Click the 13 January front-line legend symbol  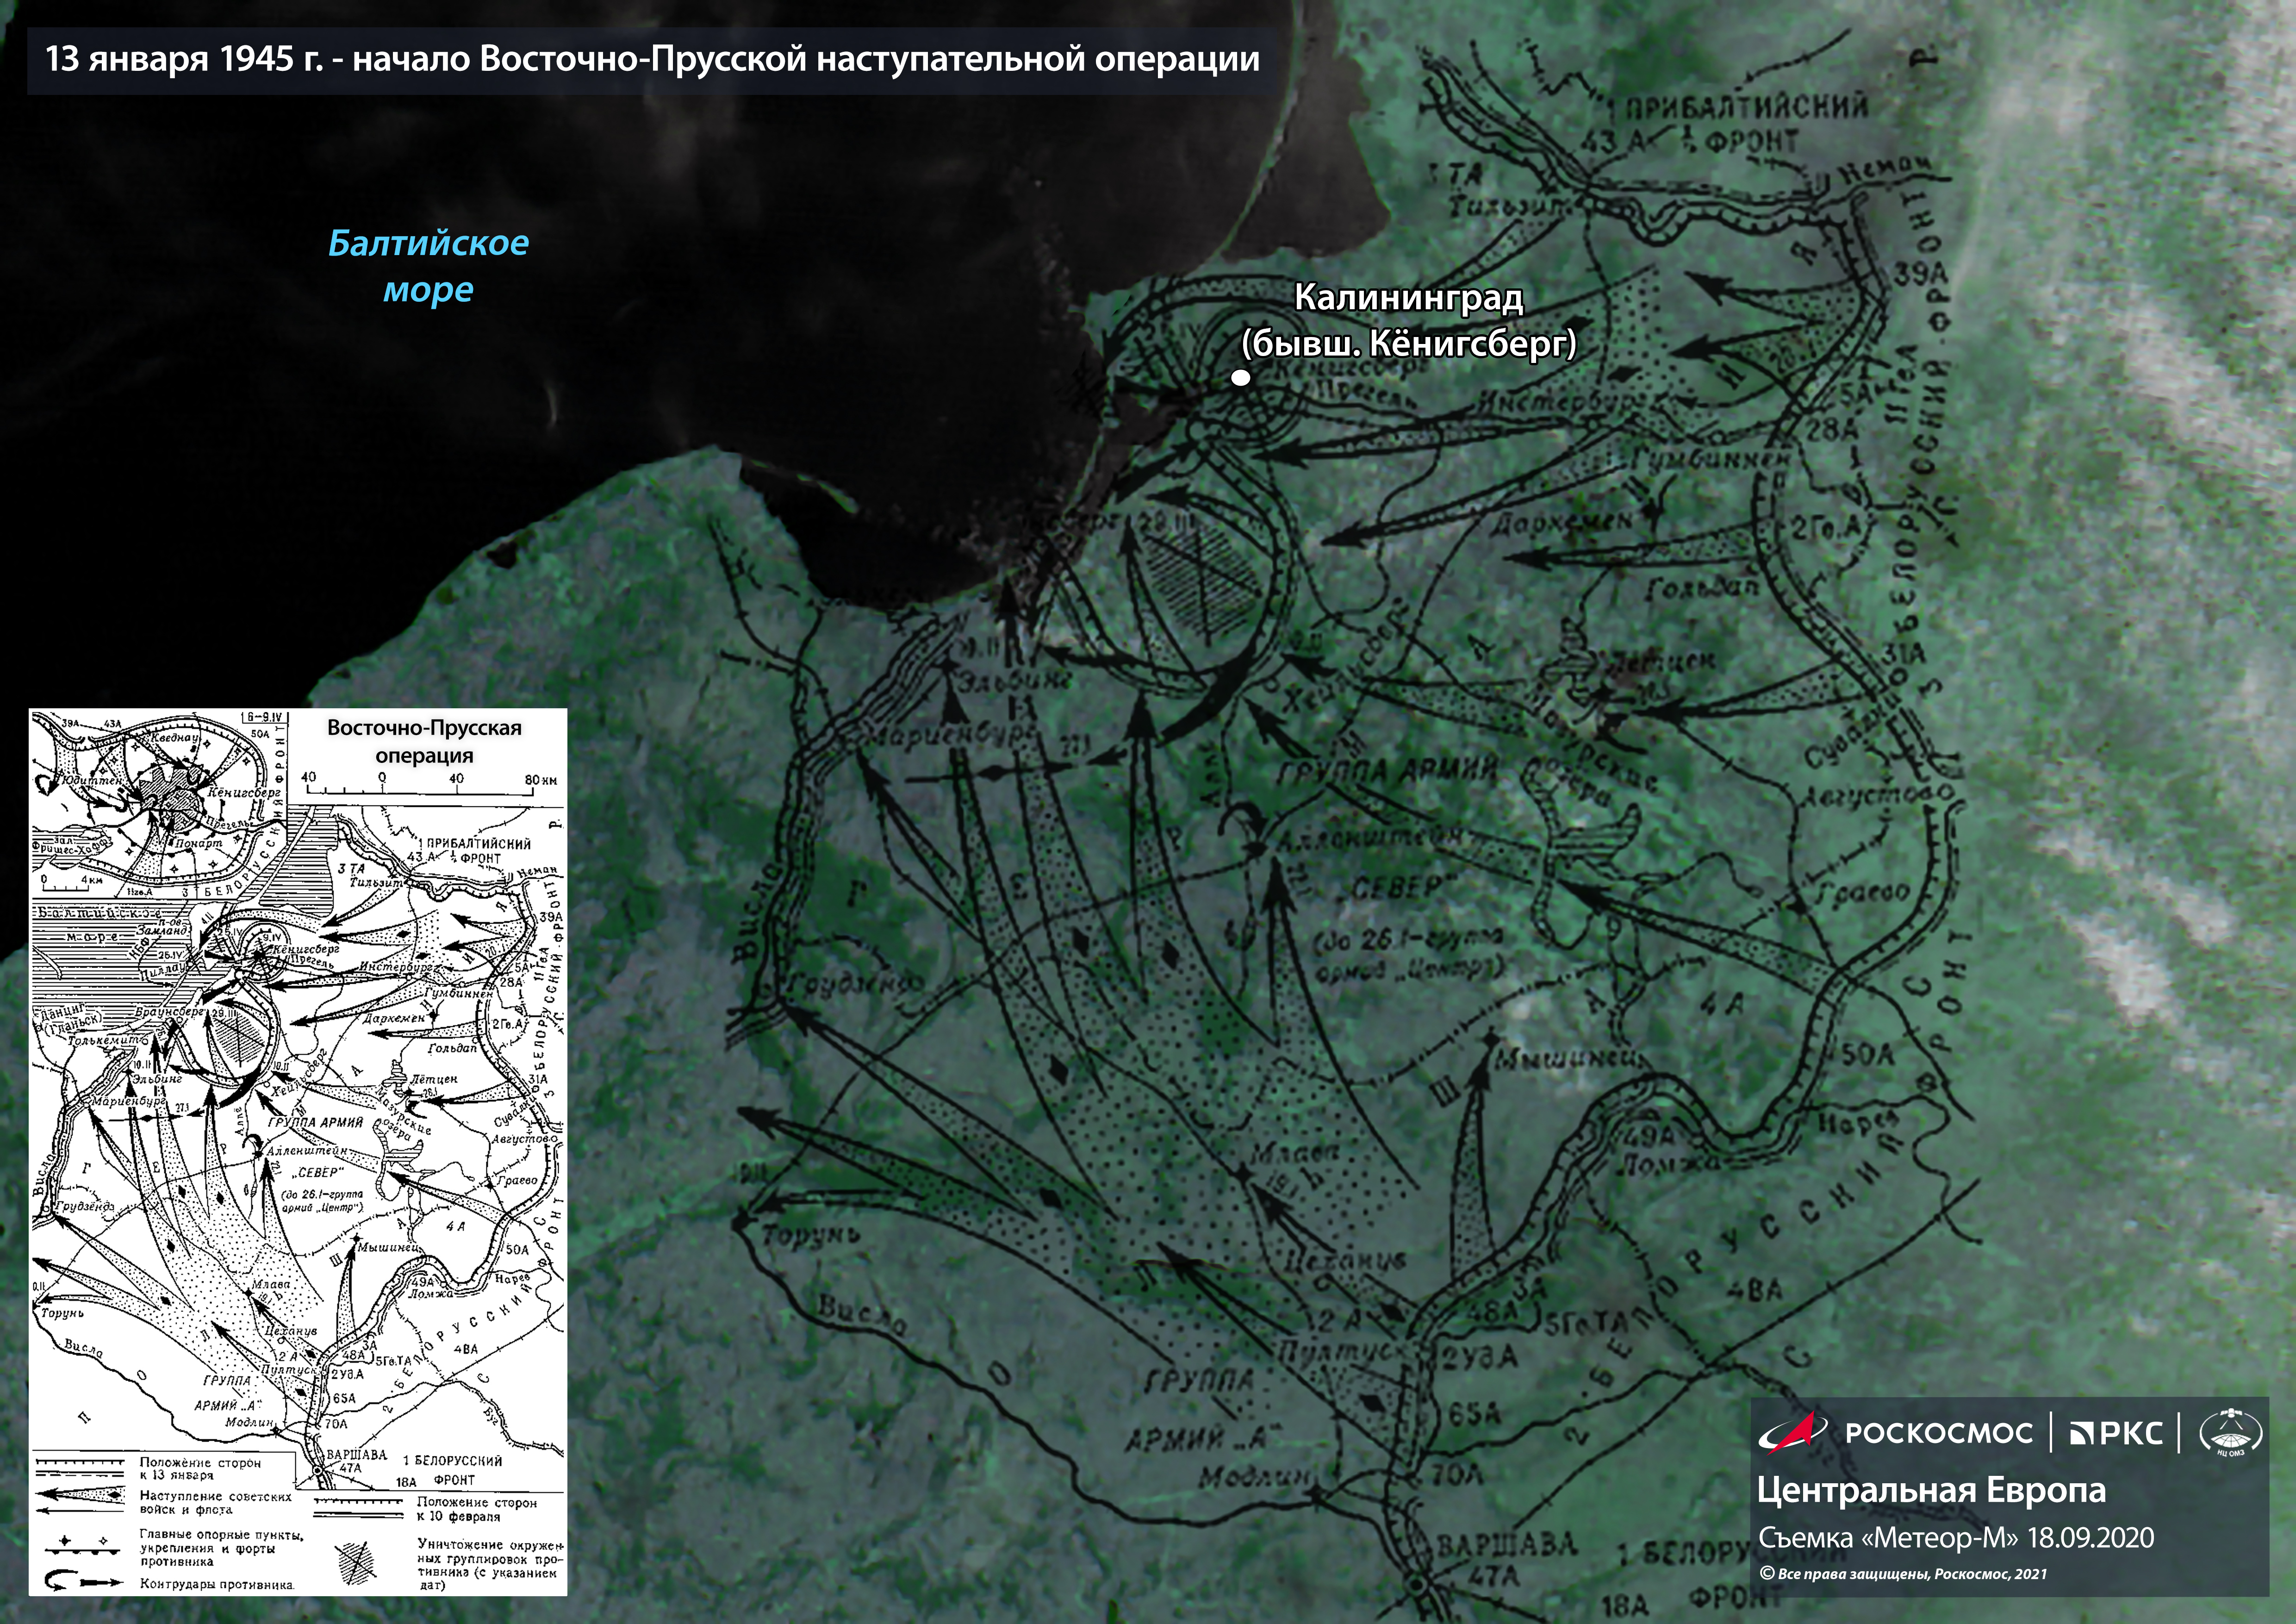(x=80, y=1467)
